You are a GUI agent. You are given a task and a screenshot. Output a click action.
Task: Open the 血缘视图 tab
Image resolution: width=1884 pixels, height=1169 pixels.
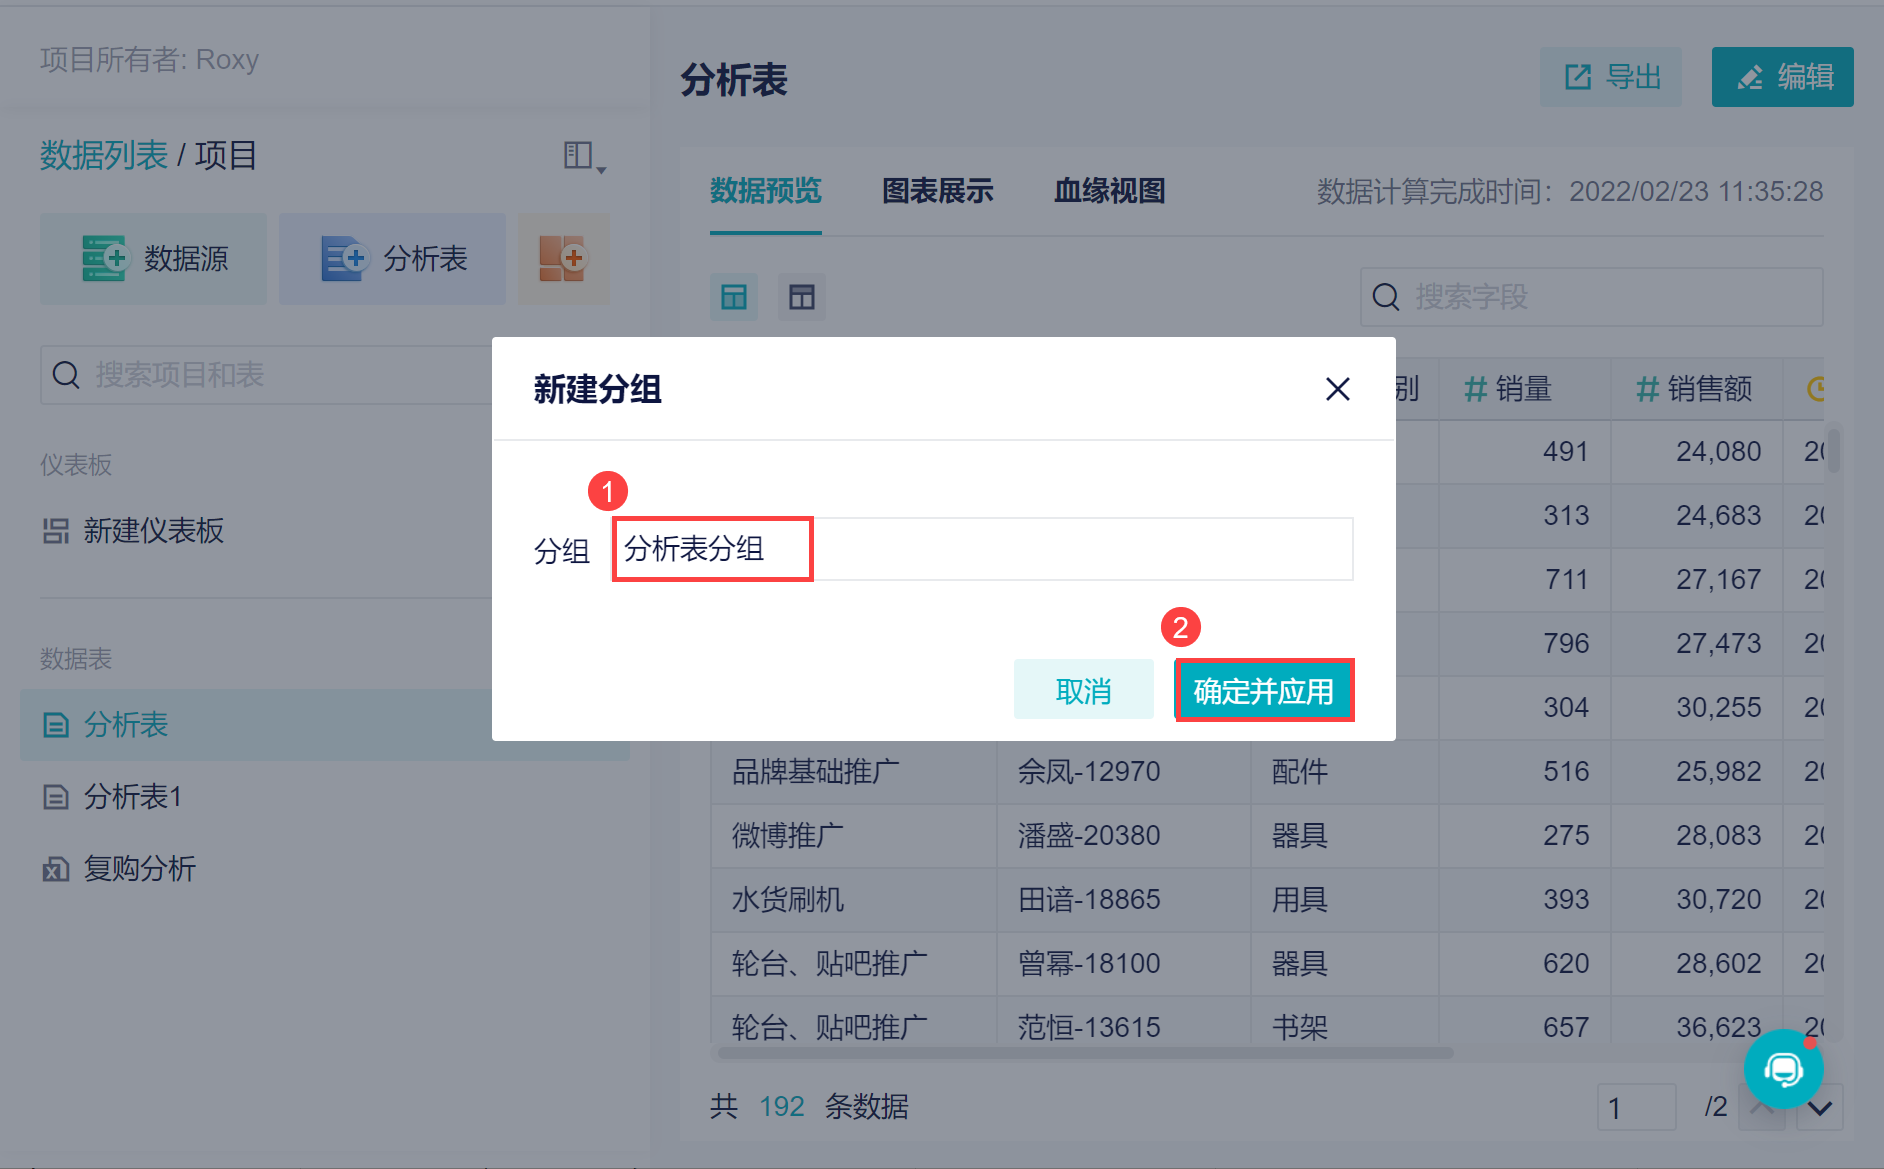point(1109,191)
